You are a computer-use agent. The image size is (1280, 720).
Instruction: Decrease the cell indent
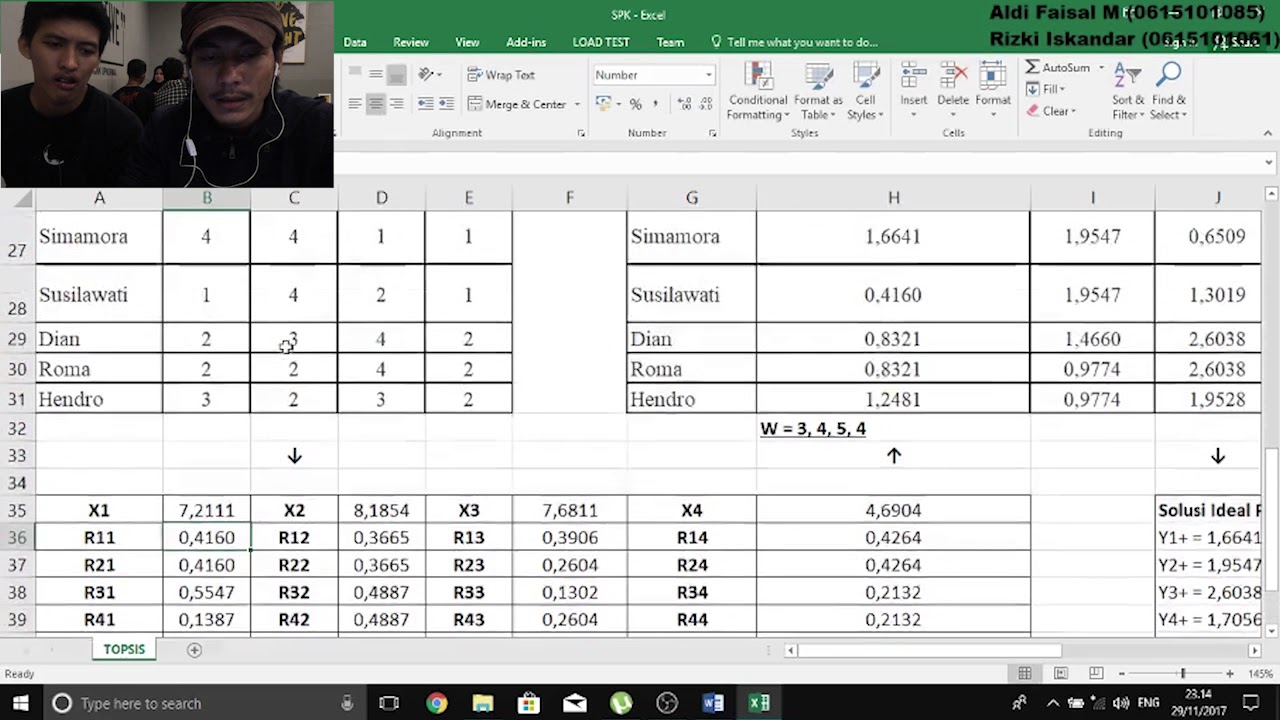tap(426, 104)
